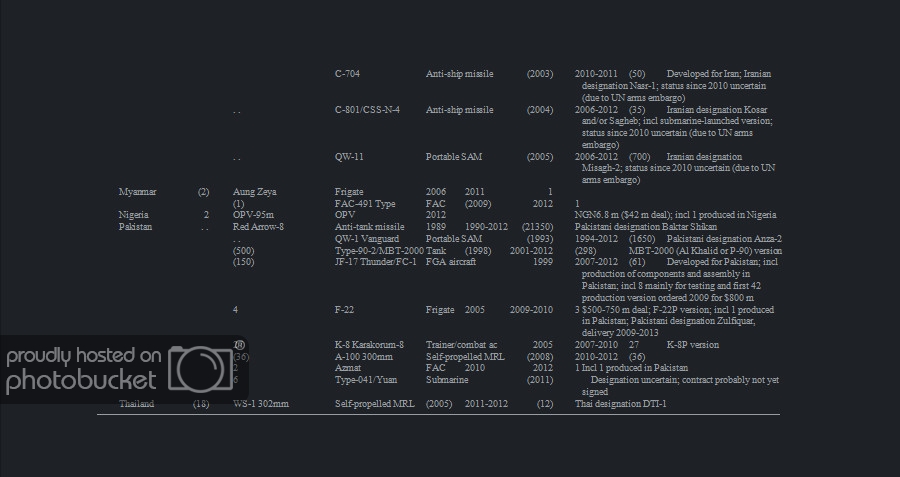Click the 'WS-1 302mm' entry
This screenshot has width=900, height=477.
click(x=261, y=404)
